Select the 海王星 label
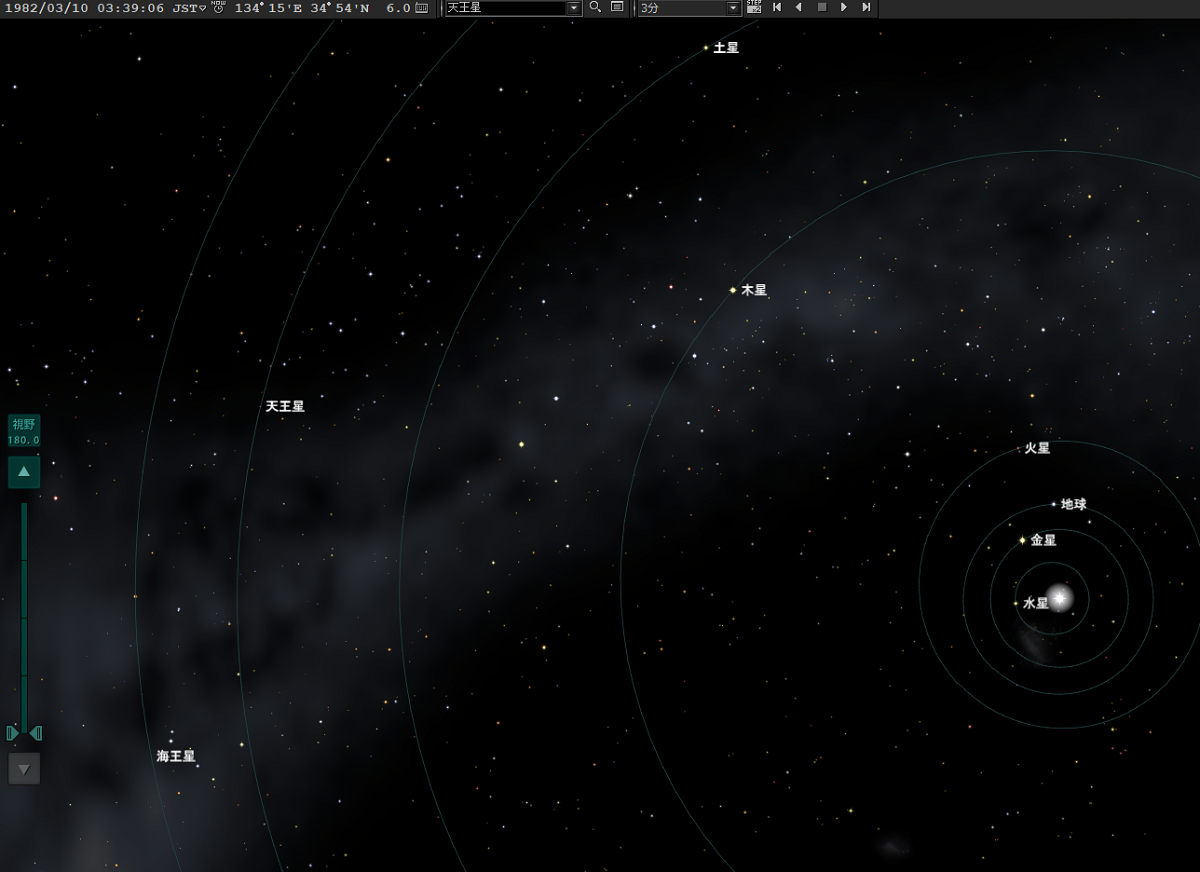Screen dimensions: 1200x872 point(176,756)
